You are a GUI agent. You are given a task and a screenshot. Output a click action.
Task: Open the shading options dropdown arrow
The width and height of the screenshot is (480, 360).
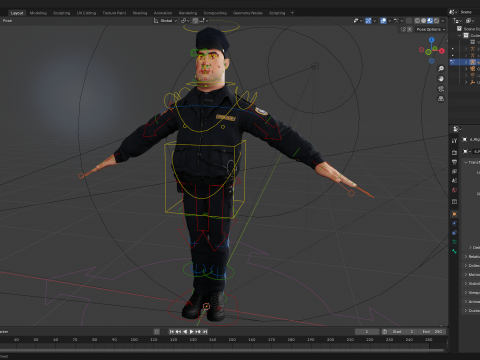(x=443, y=21)
